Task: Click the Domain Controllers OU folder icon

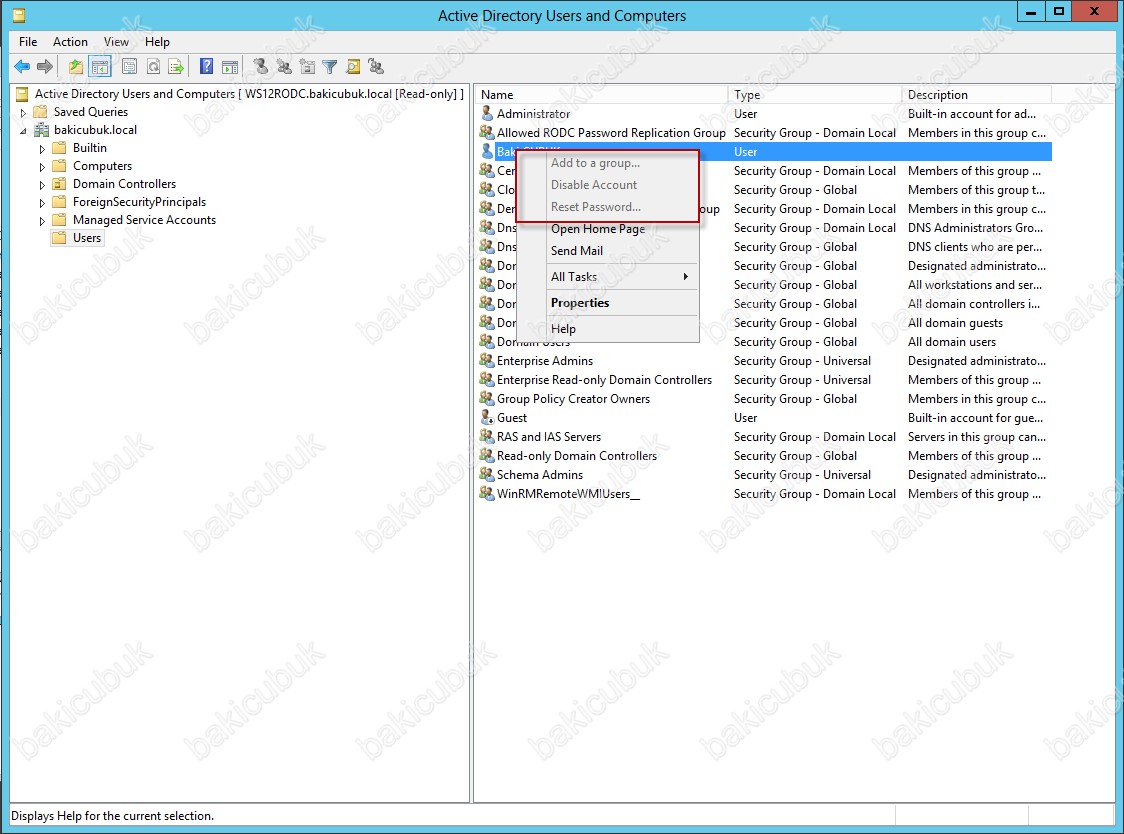Action: (x=59, y=184)
